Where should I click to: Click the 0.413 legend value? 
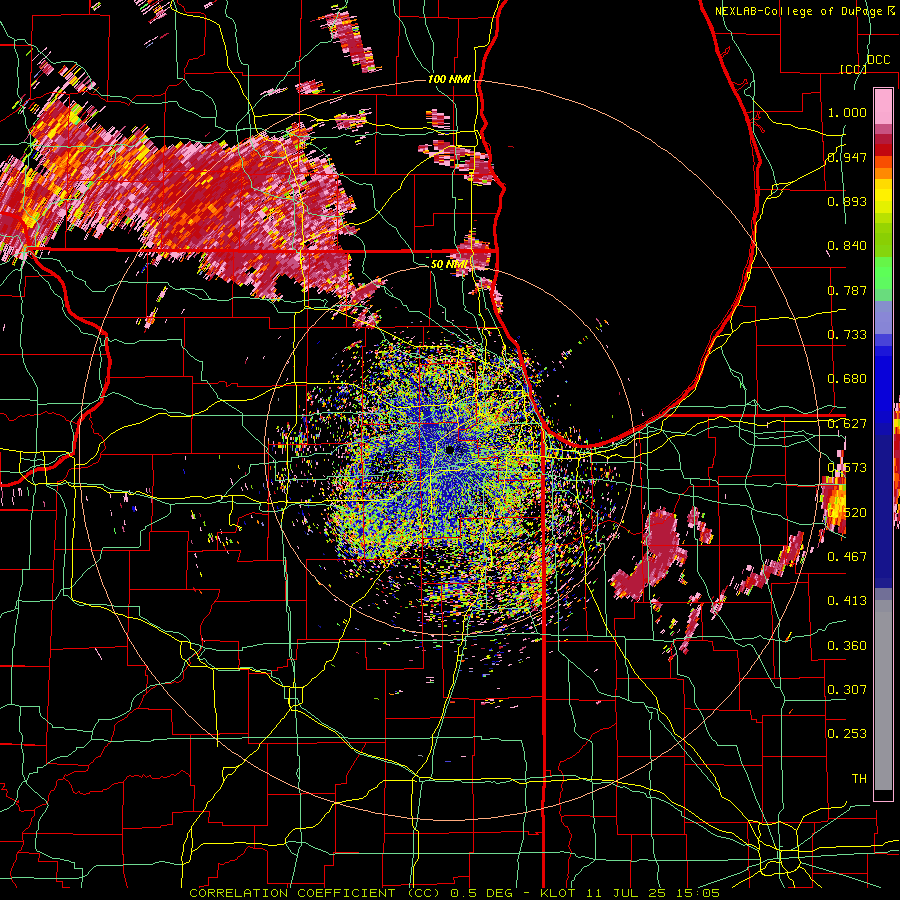[x=847, y=601]
